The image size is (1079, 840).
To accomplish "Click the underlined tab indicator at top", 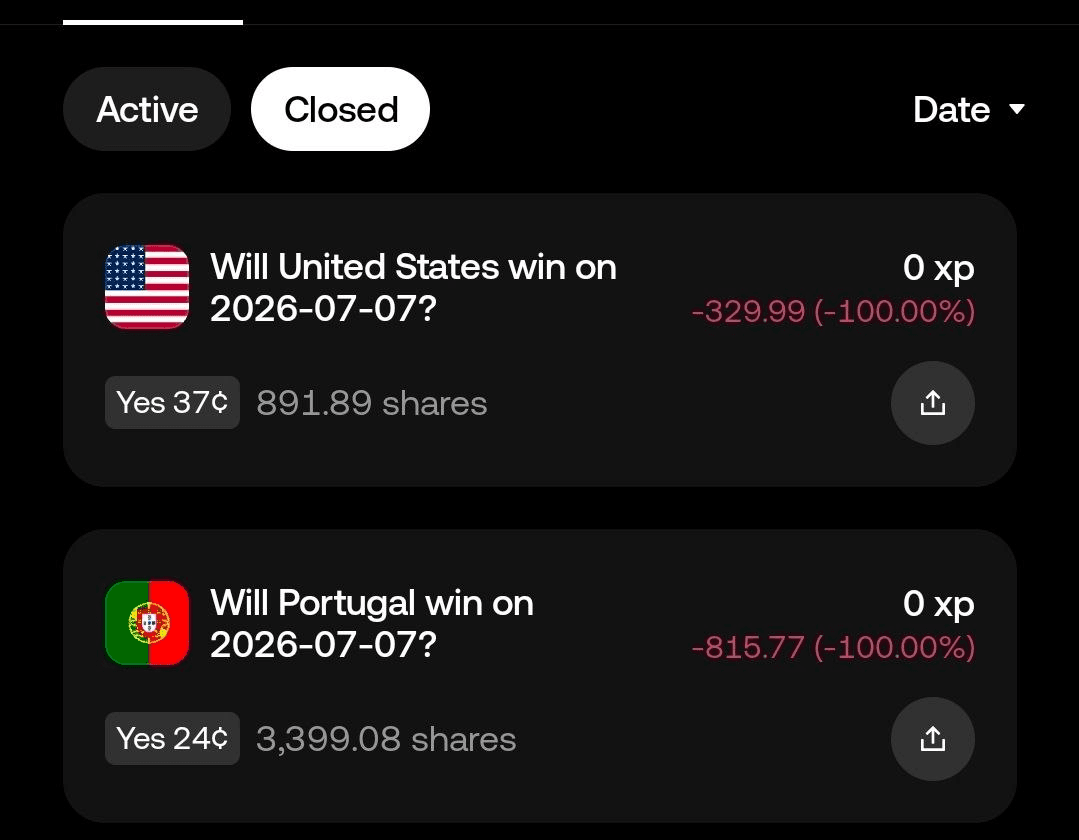I will (153, 22).
